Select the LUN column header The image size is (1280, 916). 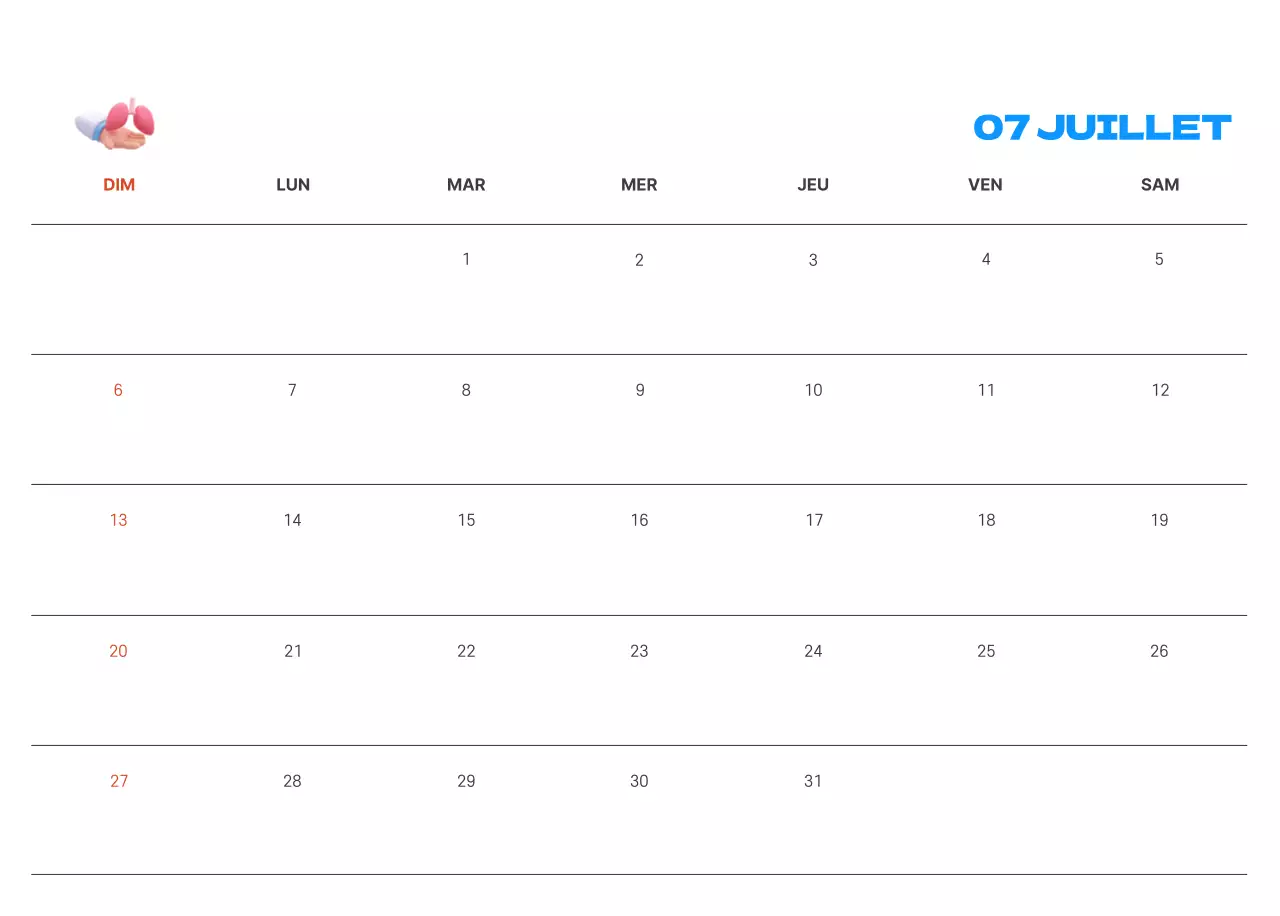(293, 185)
